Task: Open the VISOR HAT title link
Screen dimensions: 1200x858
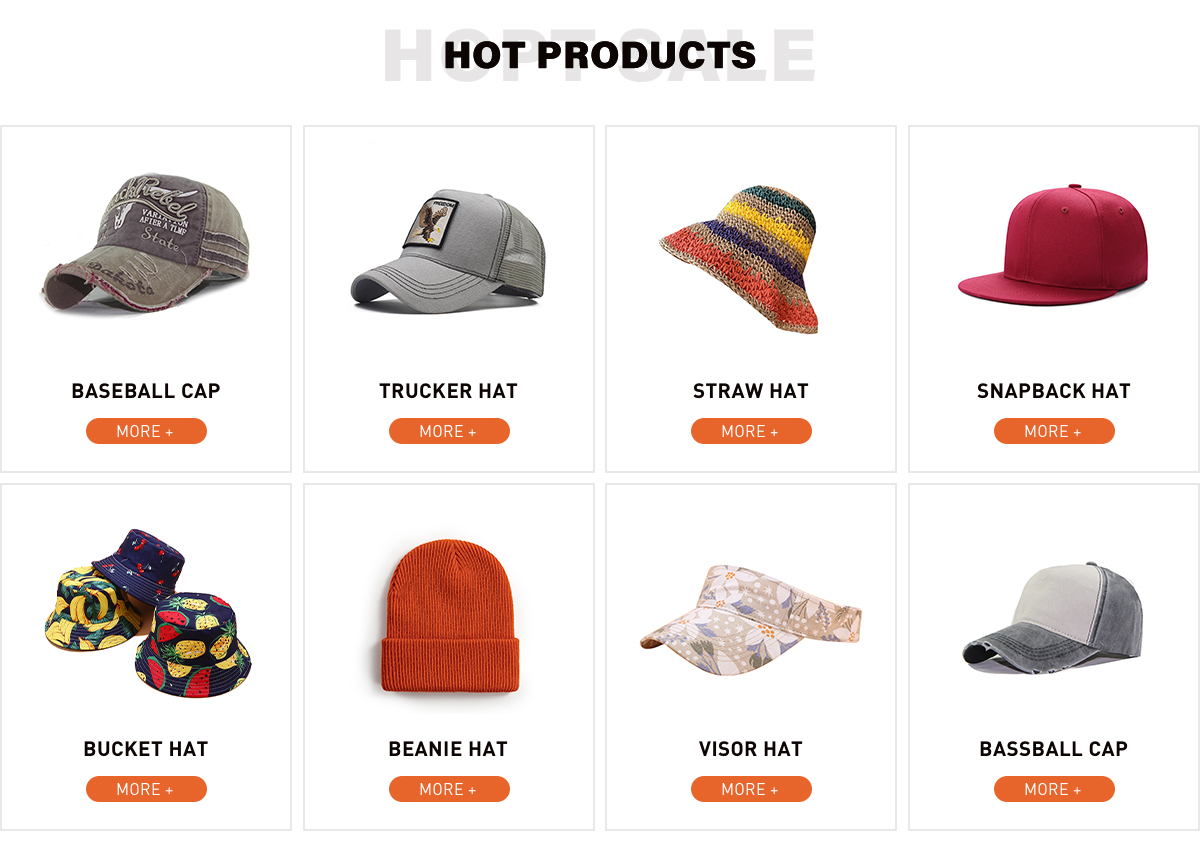Action: point(751,749)
